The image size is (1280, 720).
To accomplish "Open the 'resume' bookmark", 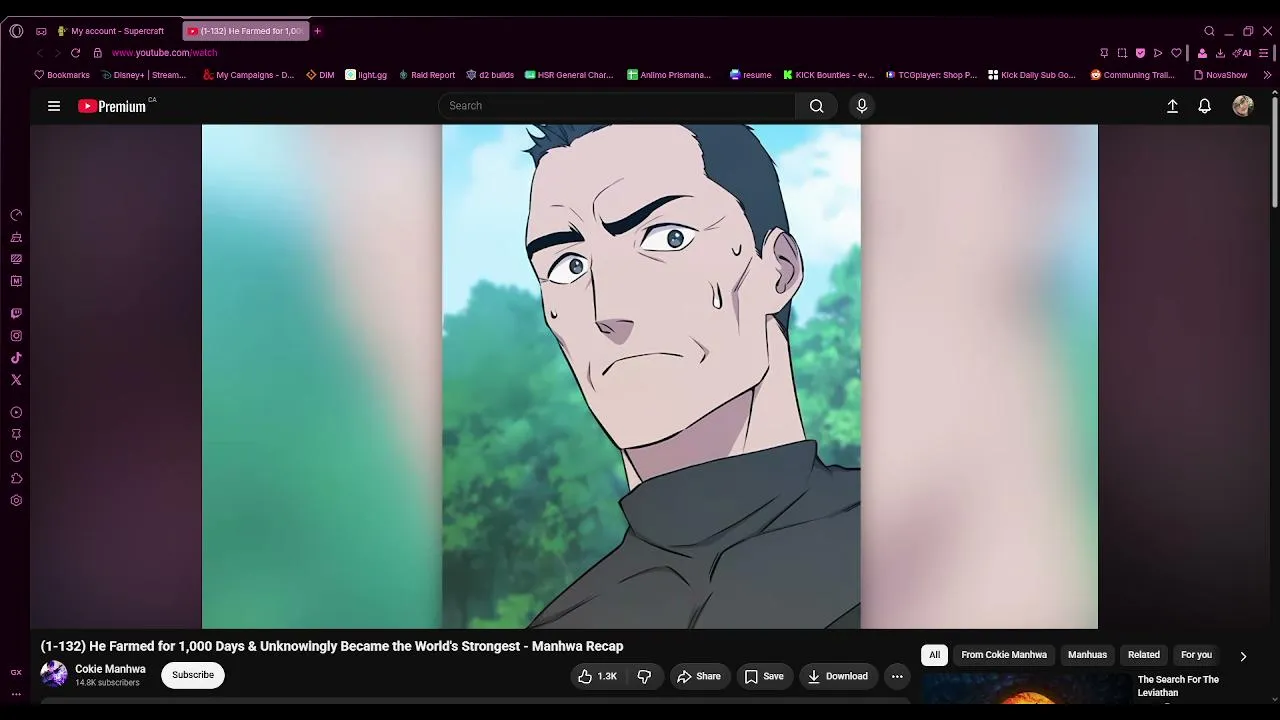I will pos(751,75).
